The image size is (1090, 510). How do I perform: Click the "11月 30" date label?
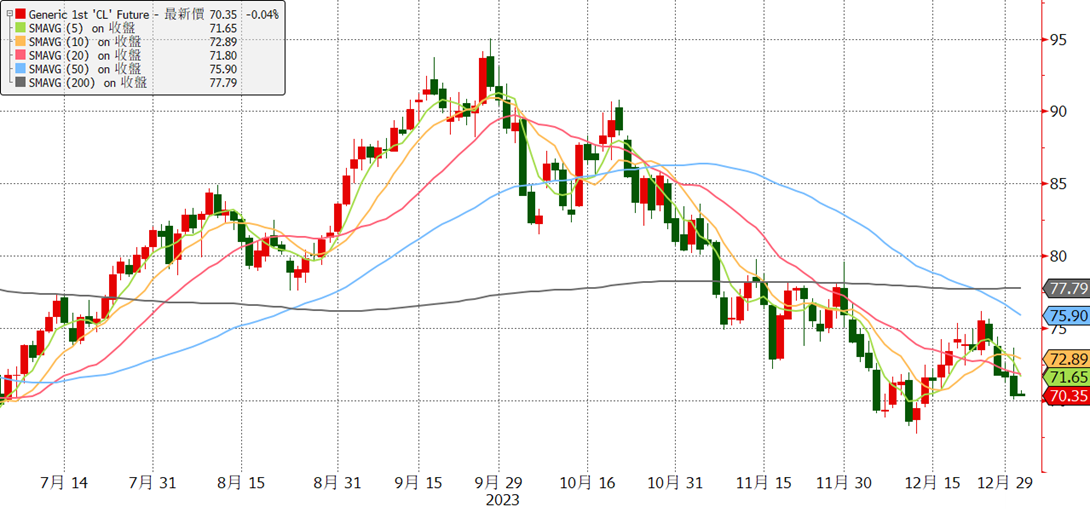pyautogui.click(x=844, y=481)
